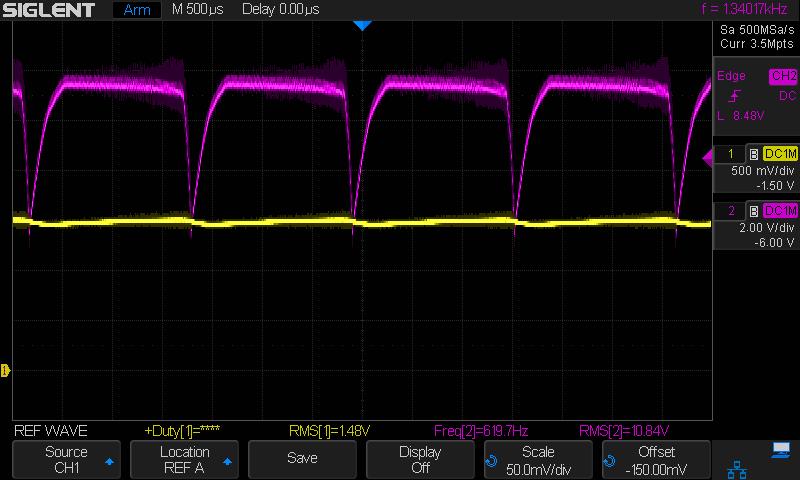
Task: Click the Source softkey blue arrow
Action: click(x=109, y=461)
